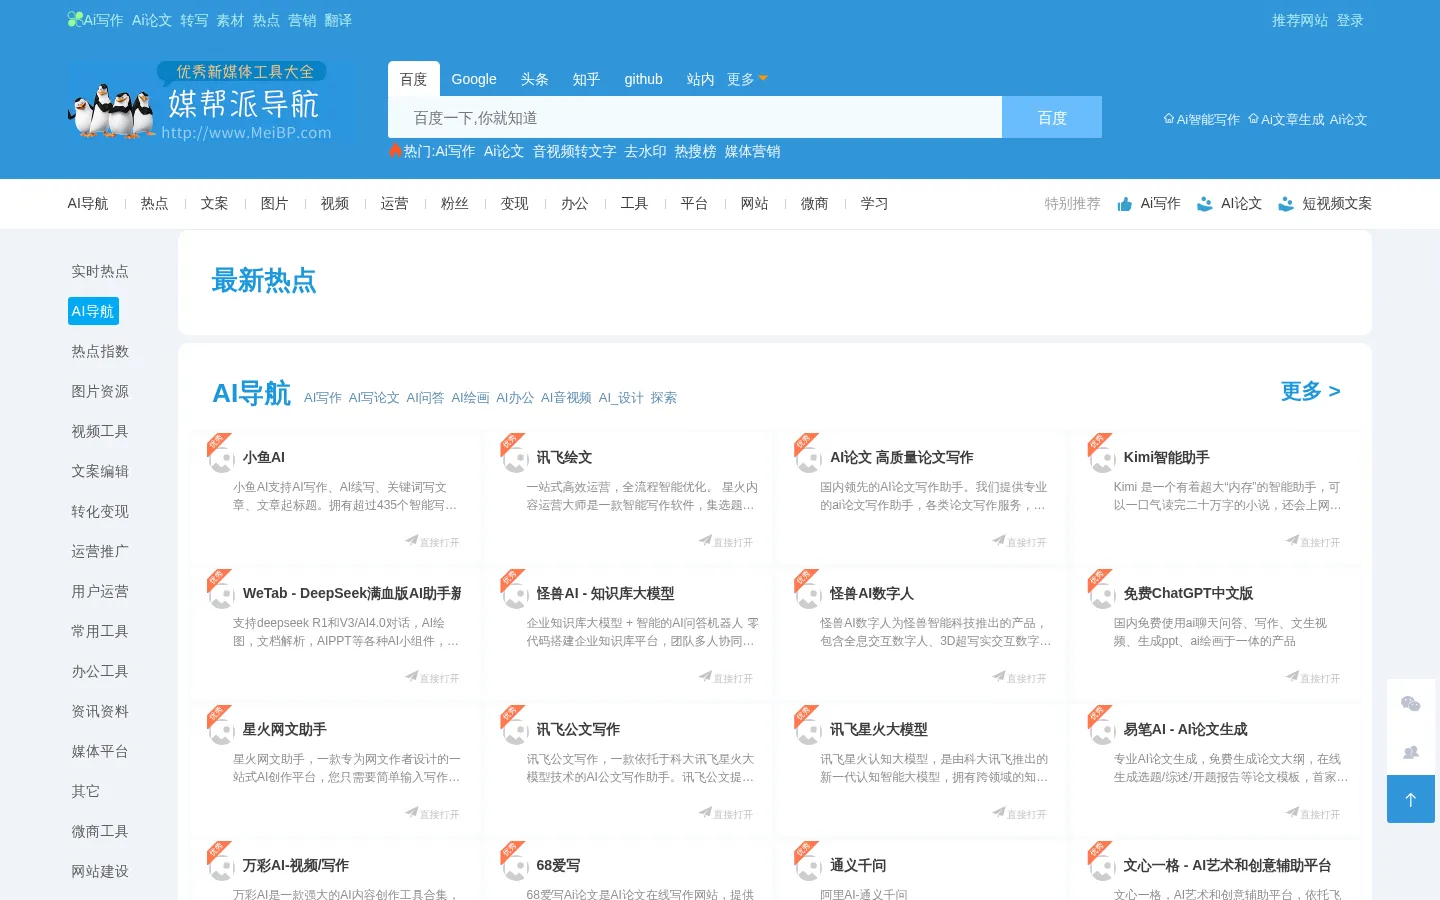Viewport: 1440px width, 900px height.
Task: Click the AI绘画 category link
Action: click(x=470, y=398)
